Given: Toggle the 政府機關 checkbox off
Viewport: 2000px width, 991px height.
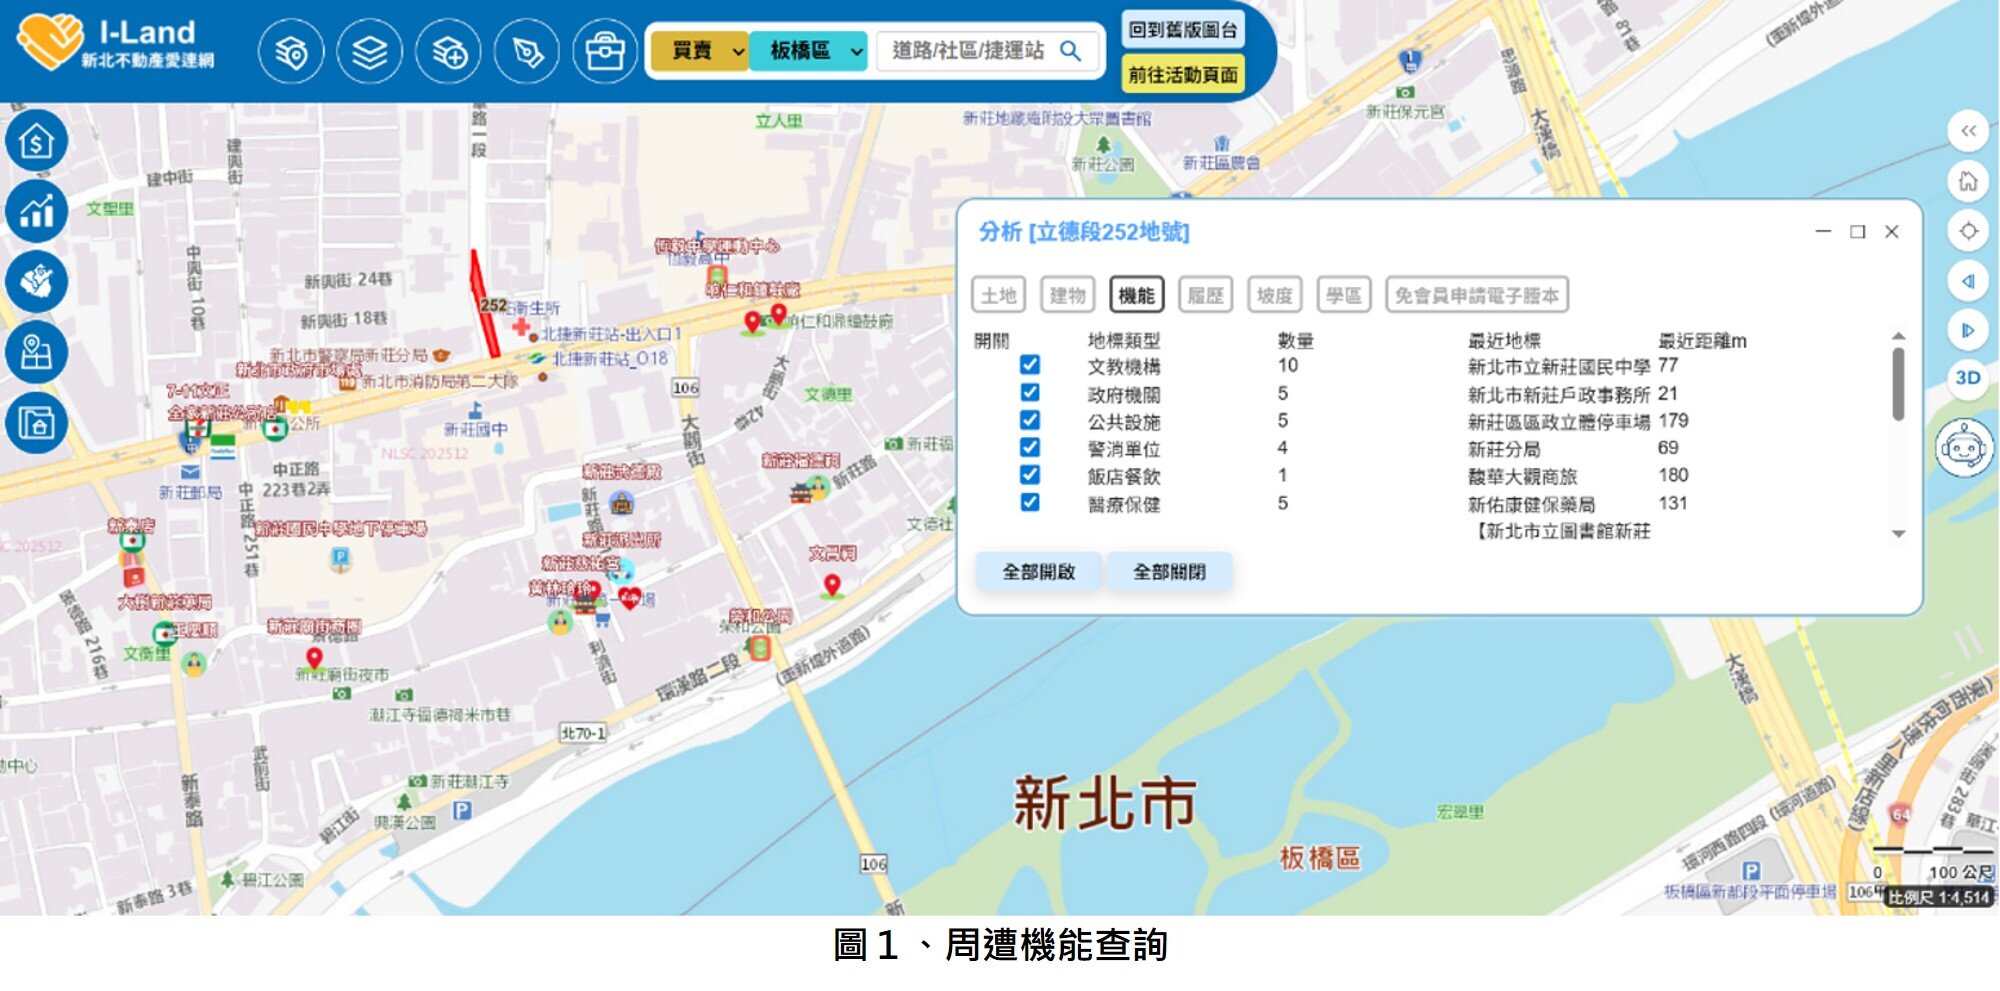Looking at the screenshot, I should coord(1029,393).
